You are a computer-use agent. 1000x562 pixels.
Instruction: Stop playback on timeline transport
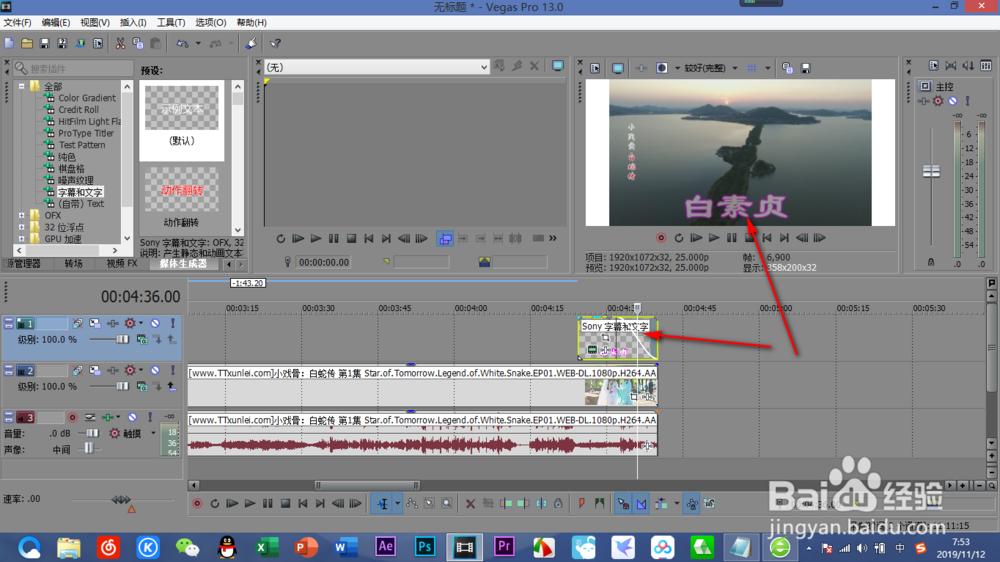[x=286, y=503]
